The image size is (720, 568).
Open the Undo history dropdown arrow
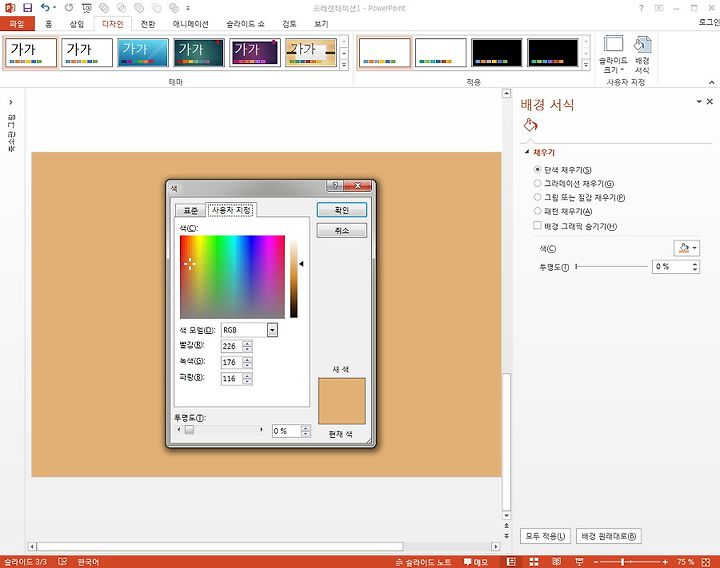click(x=55, y=7)
